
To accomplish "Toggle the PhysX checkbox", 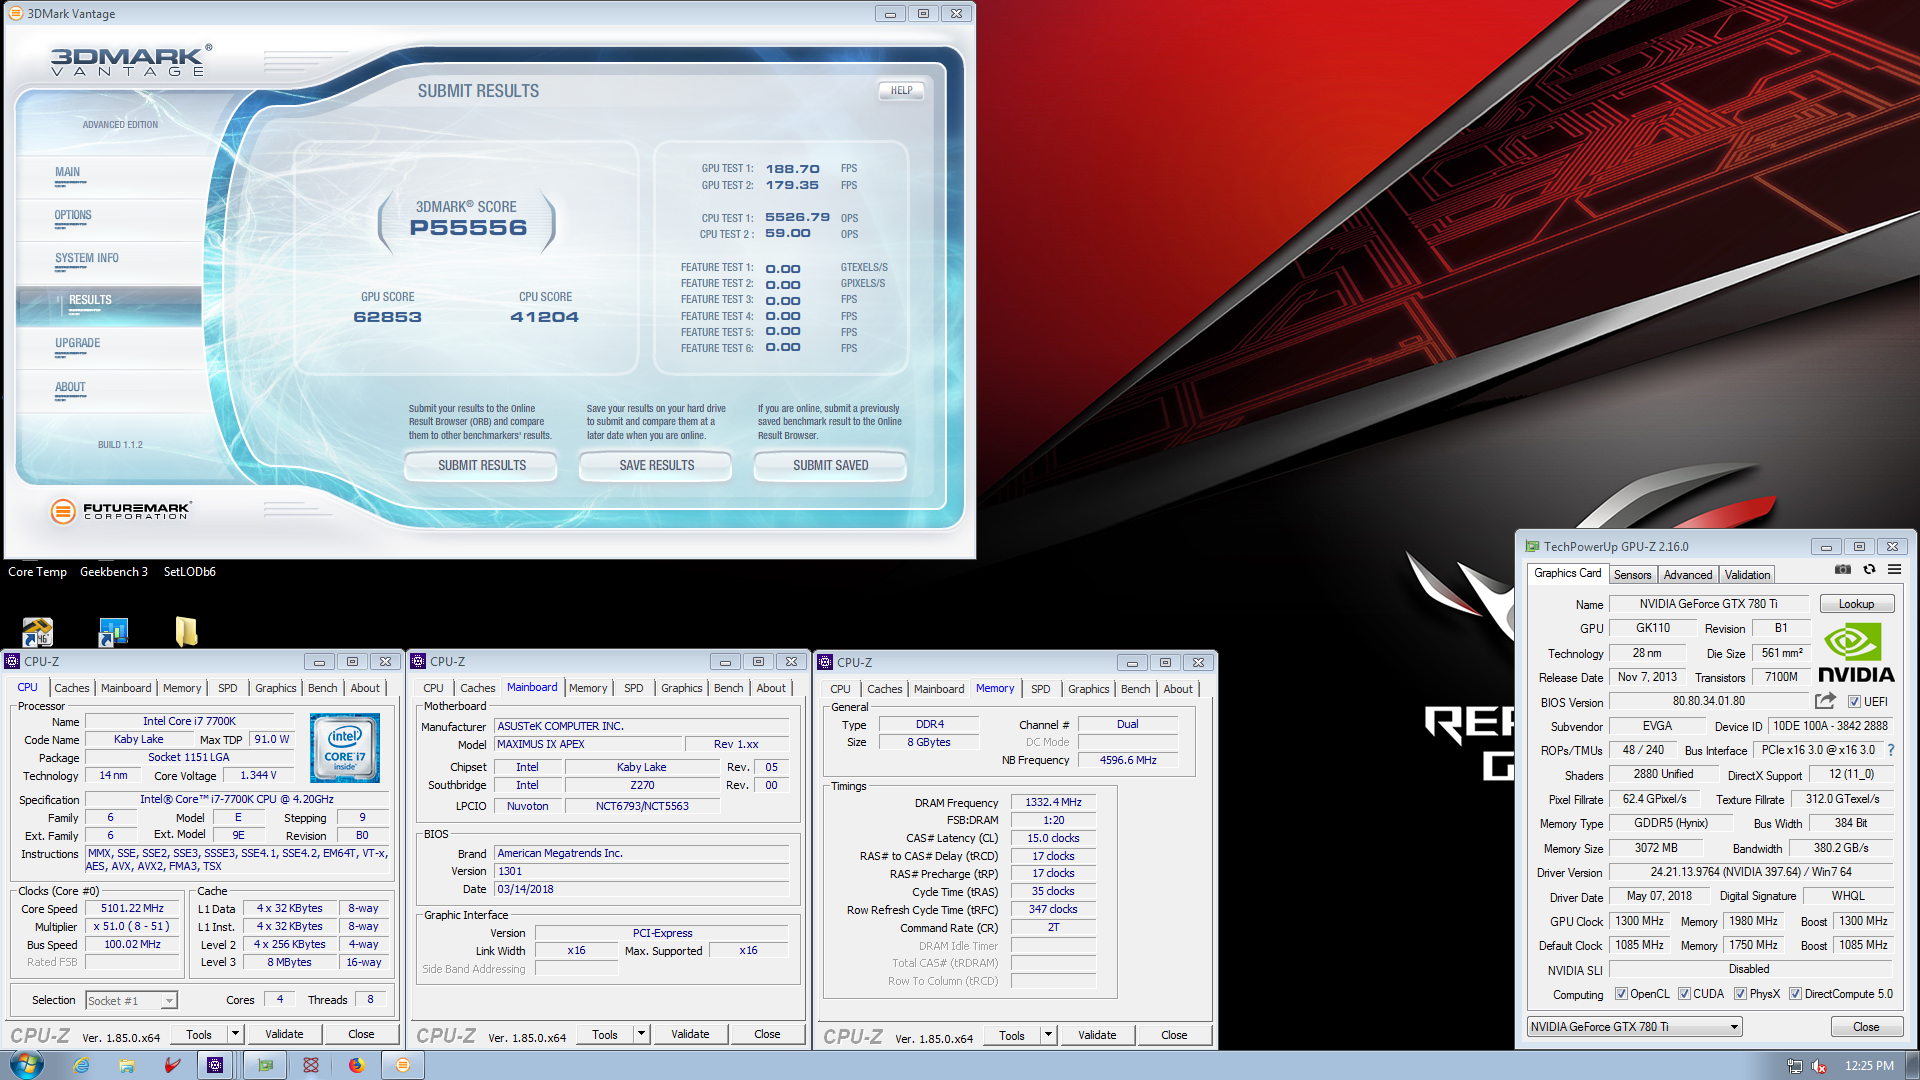I will 1741,994.
